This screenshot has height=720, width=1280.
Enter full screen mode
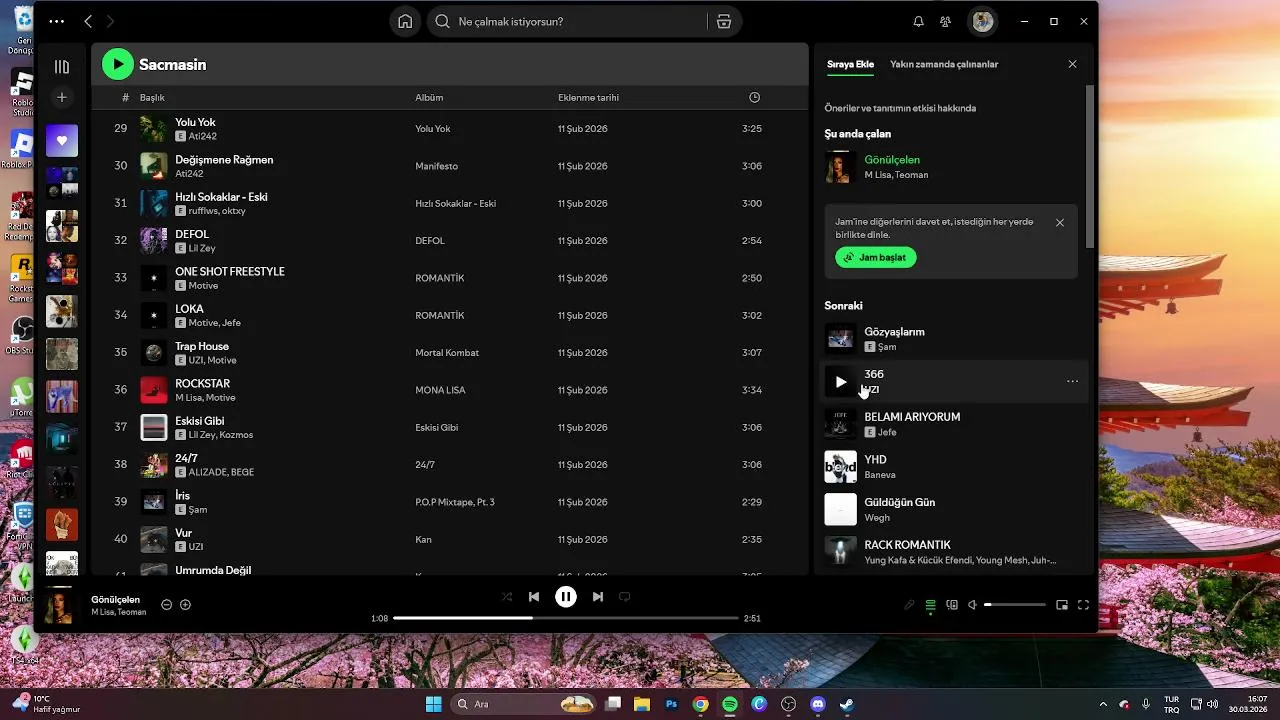(1083, 605)
